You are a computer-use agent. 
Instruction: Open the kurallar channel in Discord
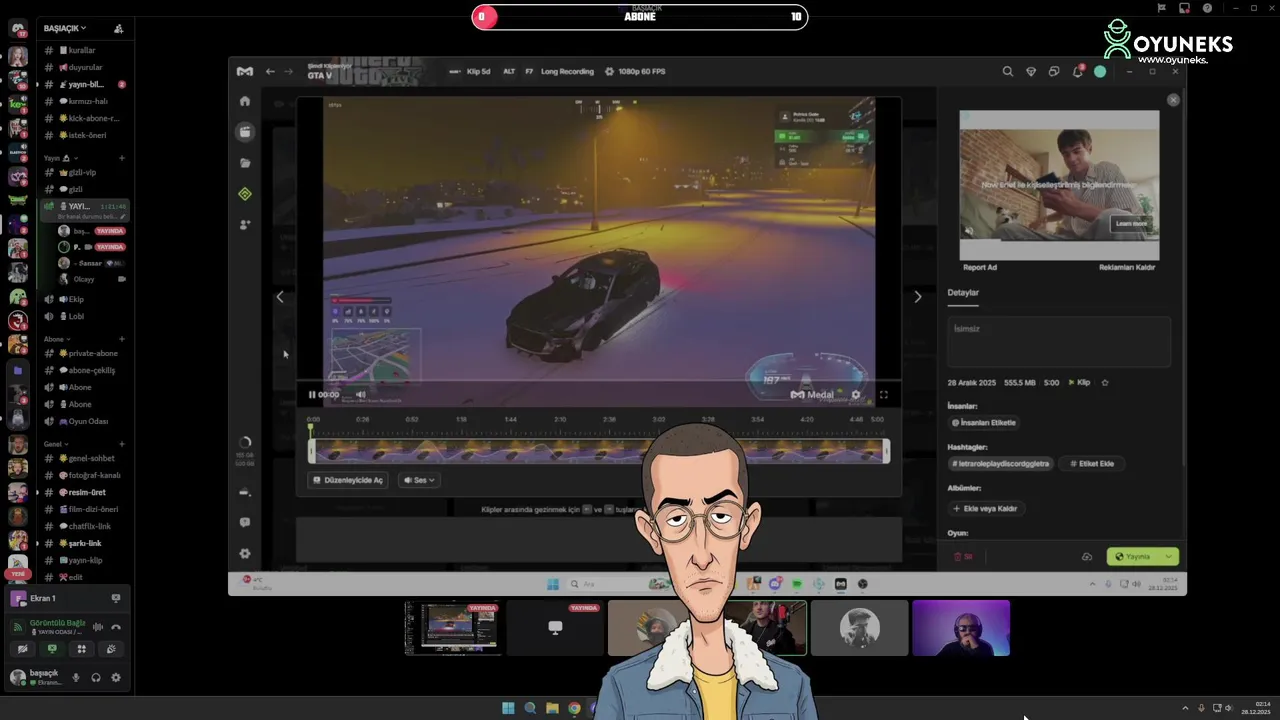click(82, 50)
